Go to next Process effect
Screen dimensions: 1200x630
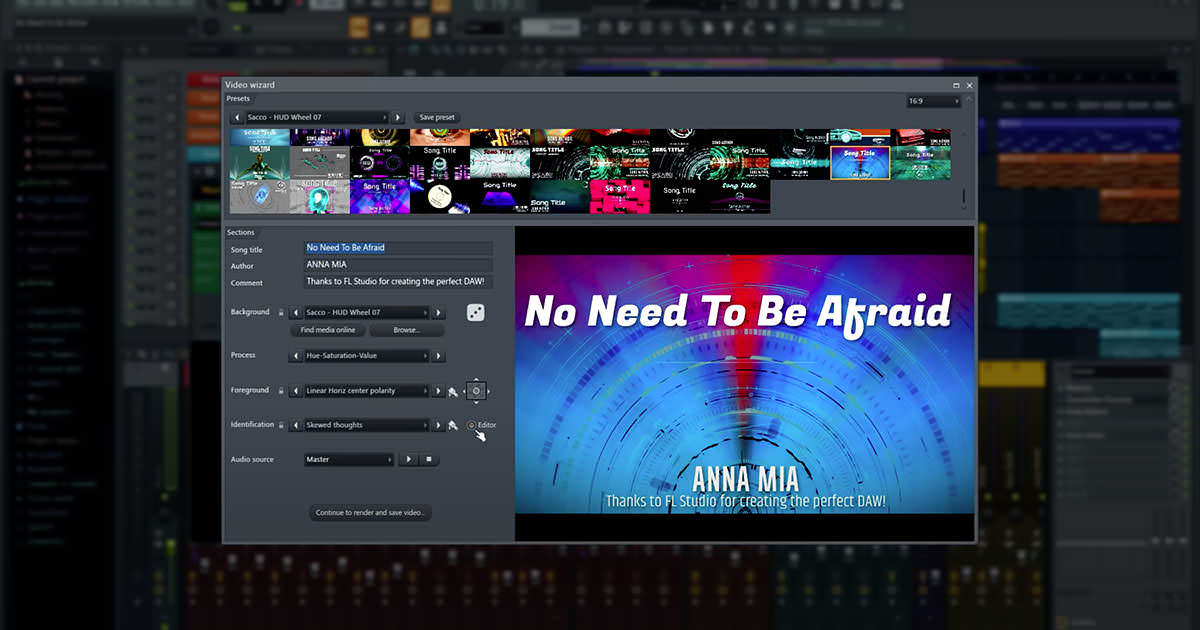coord(438,356)
